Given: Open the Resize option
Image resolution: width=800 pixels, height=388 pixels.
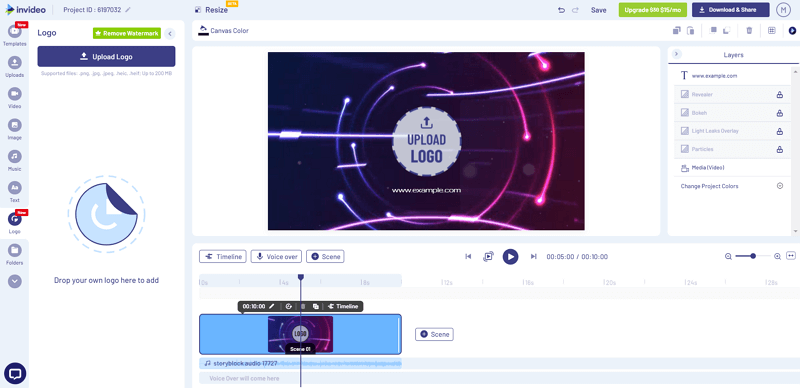Looking at the screenshot, I should coord(212,10).
